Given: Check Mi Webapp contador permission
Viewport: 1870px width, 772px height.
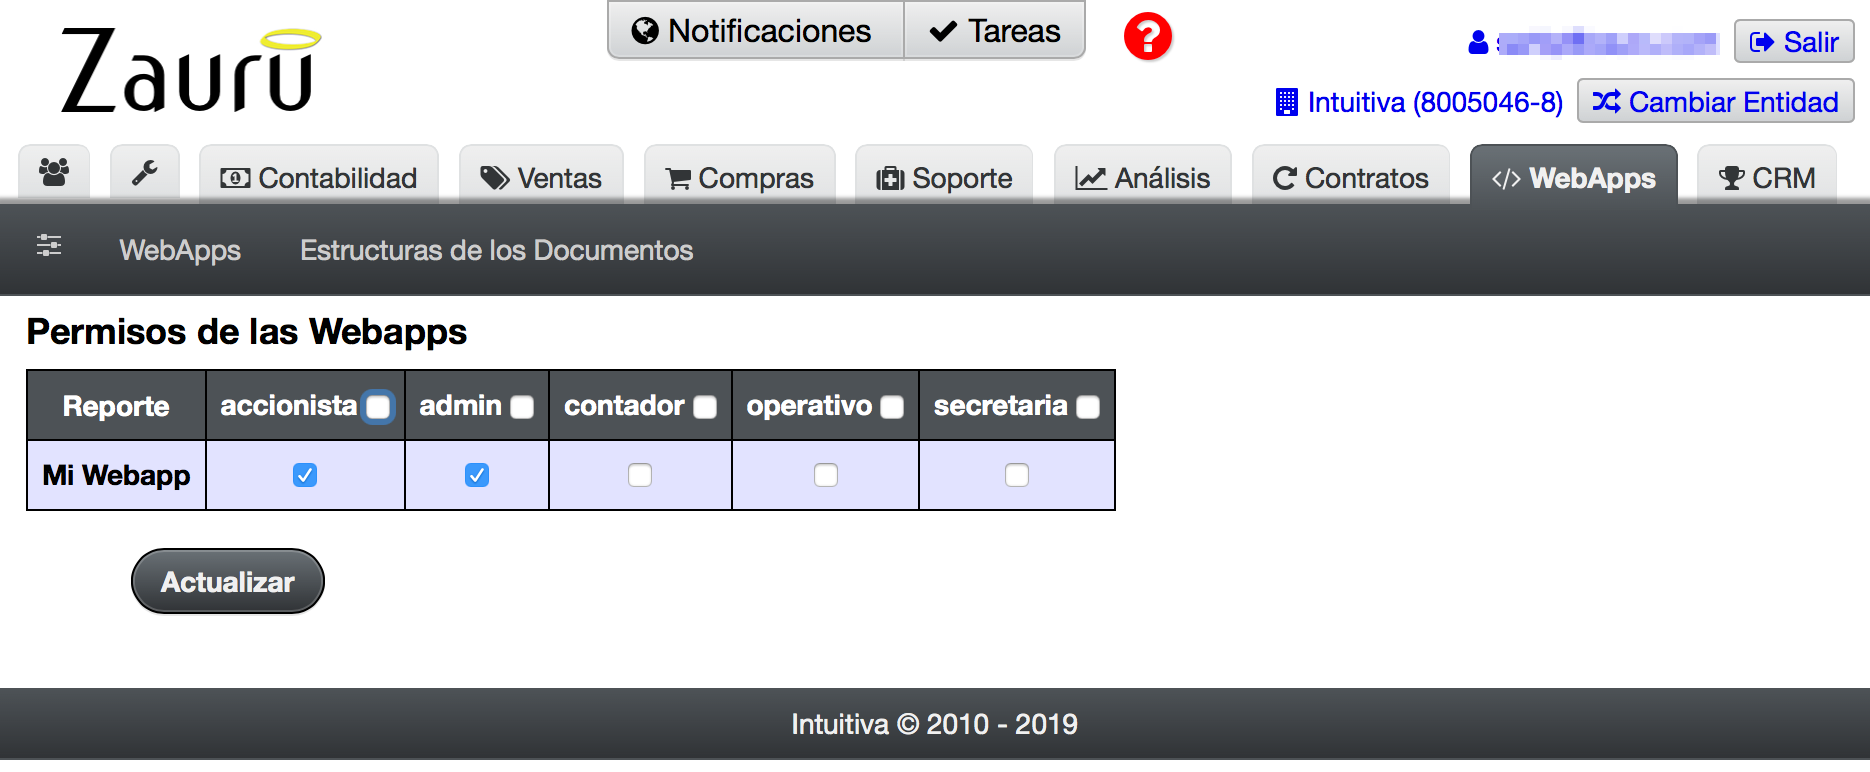Looking at the screenshot, I should pos(640,475).
